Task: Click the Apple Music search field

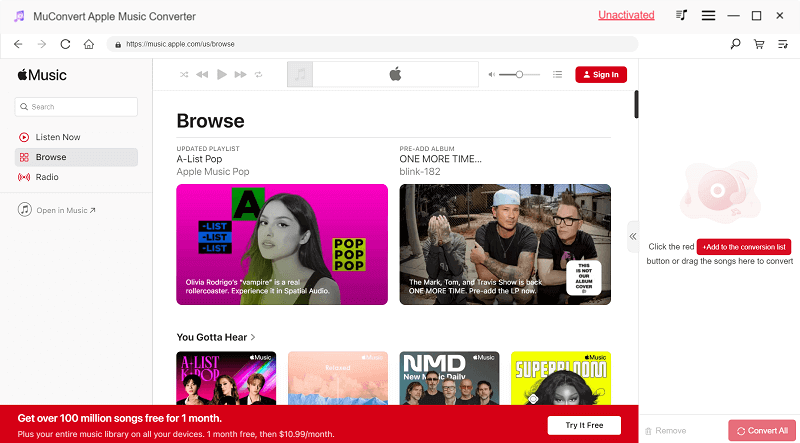Action: pos(77,107)
